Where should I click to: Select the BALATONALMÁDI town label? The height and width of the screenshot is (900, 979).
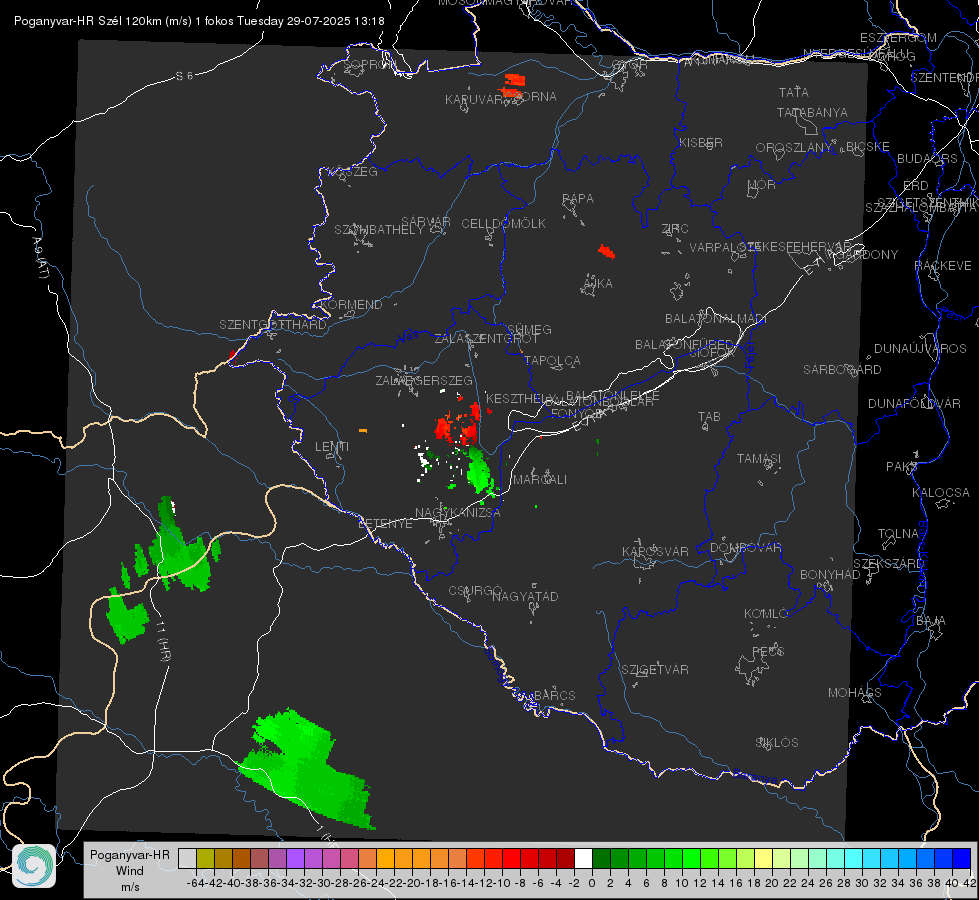pos(716,319)
